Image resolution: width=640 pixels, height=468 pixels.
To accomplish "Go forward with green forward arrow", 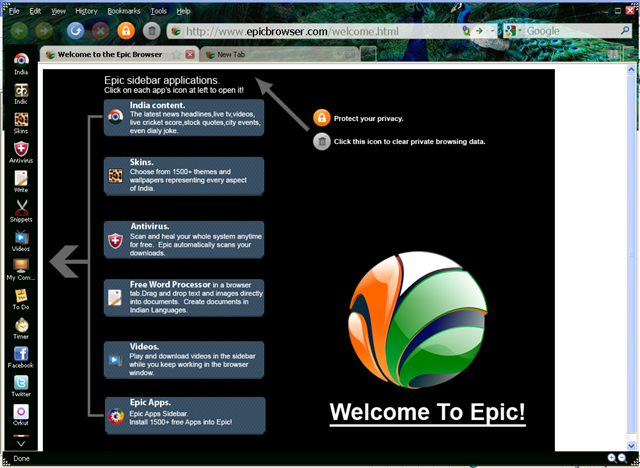I will pos(44,31).
